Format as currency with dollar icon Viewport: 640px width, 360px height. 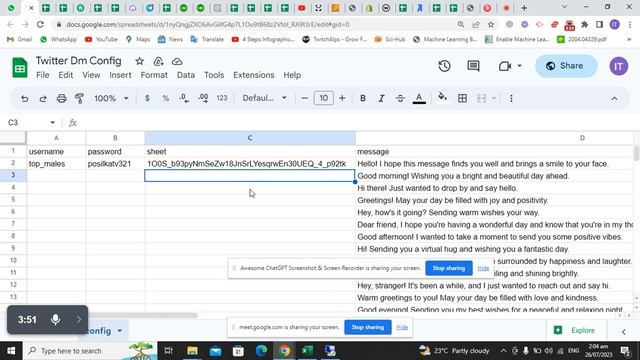tap(147, 98)
